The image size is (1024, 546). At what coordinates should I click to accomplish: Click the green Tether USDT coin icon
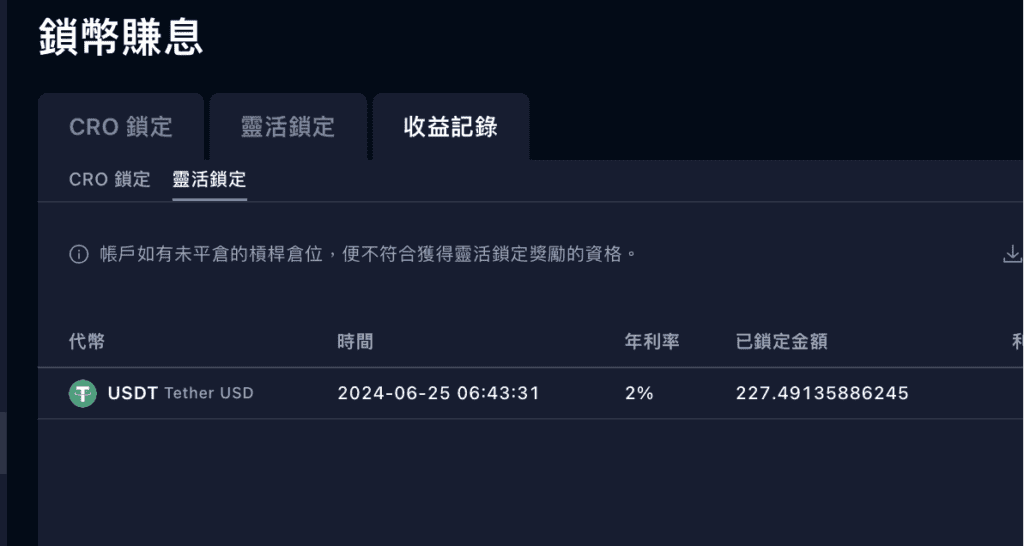coord(82,393)
